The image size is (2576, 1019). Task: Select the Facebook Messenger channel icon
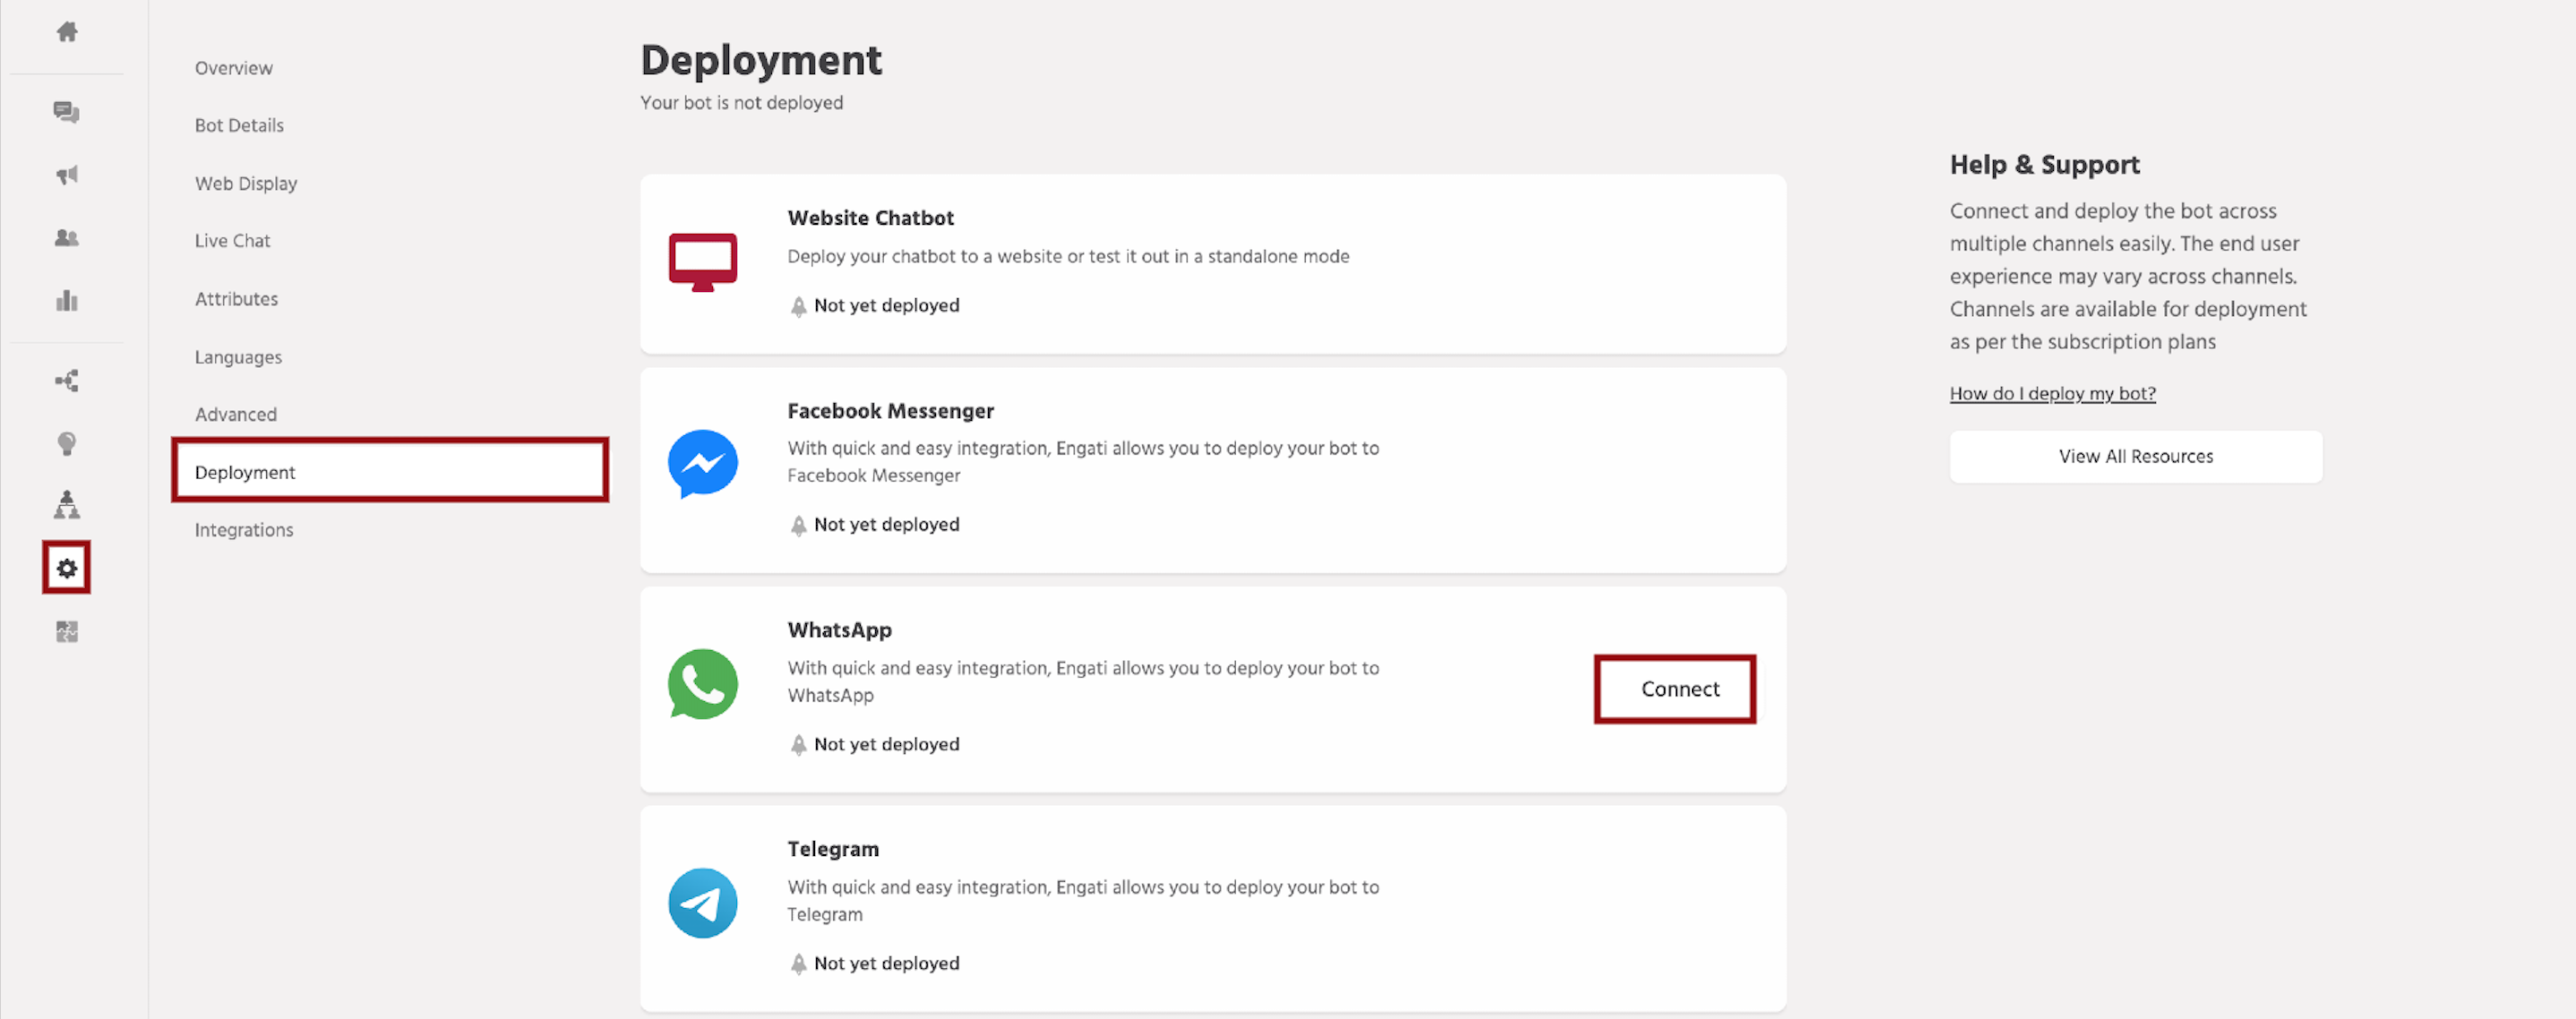pos(703,464)
